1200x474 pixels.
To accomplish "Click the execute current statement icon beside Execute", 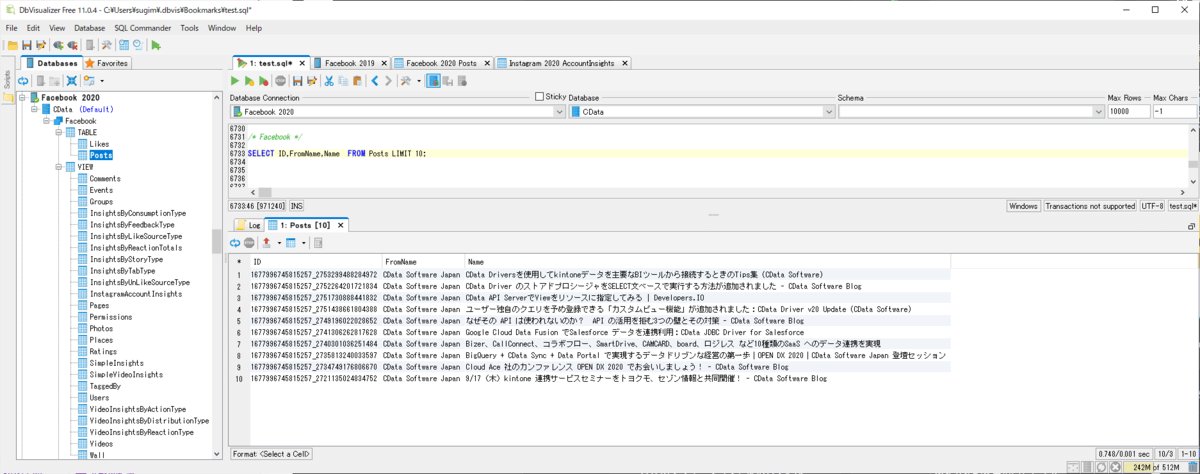I will pos(250,80).
